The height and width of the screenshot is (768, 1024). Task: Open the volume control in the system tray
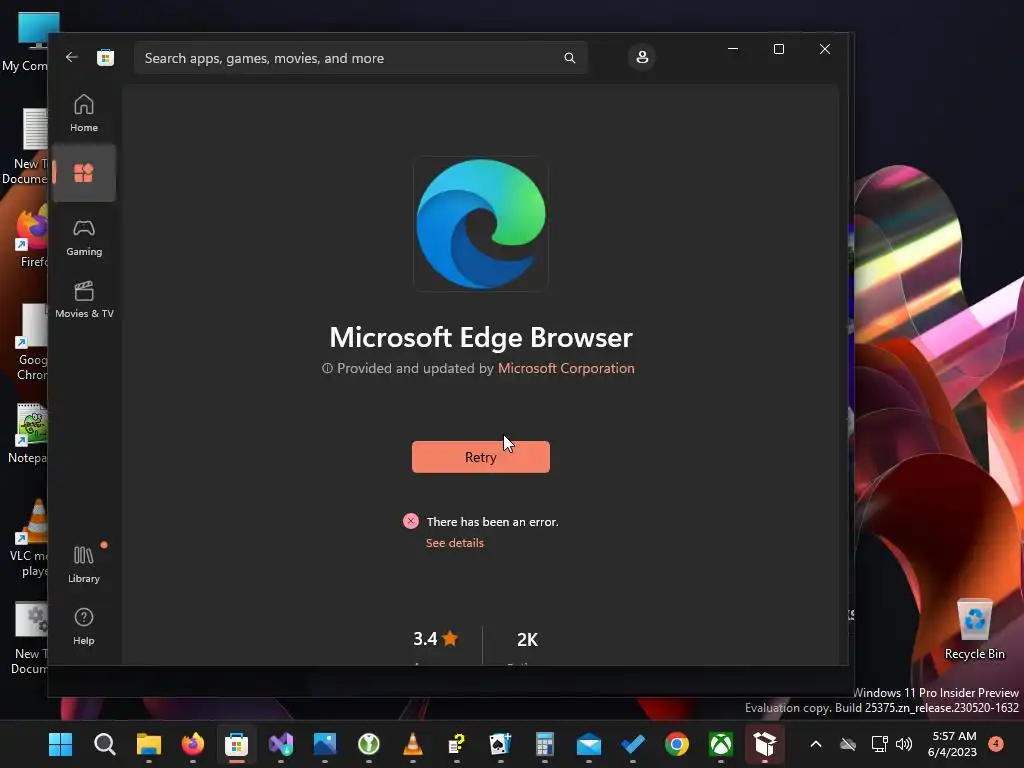904,744
